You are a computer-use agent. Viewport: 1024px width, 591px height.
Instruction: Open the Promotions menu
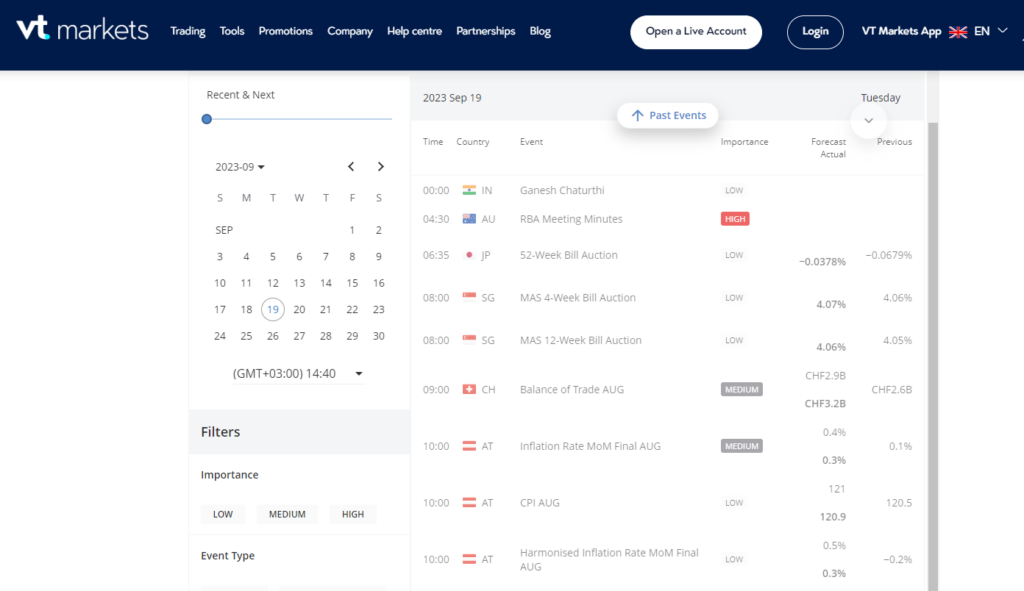tap(285, 31)
